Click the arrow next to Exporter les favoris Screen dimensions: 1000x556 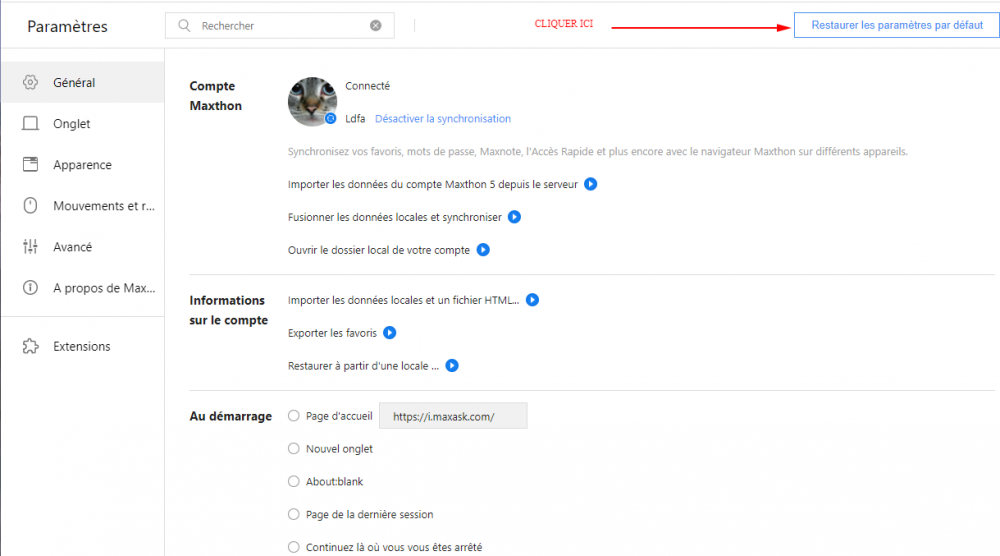tap(390, 333)
